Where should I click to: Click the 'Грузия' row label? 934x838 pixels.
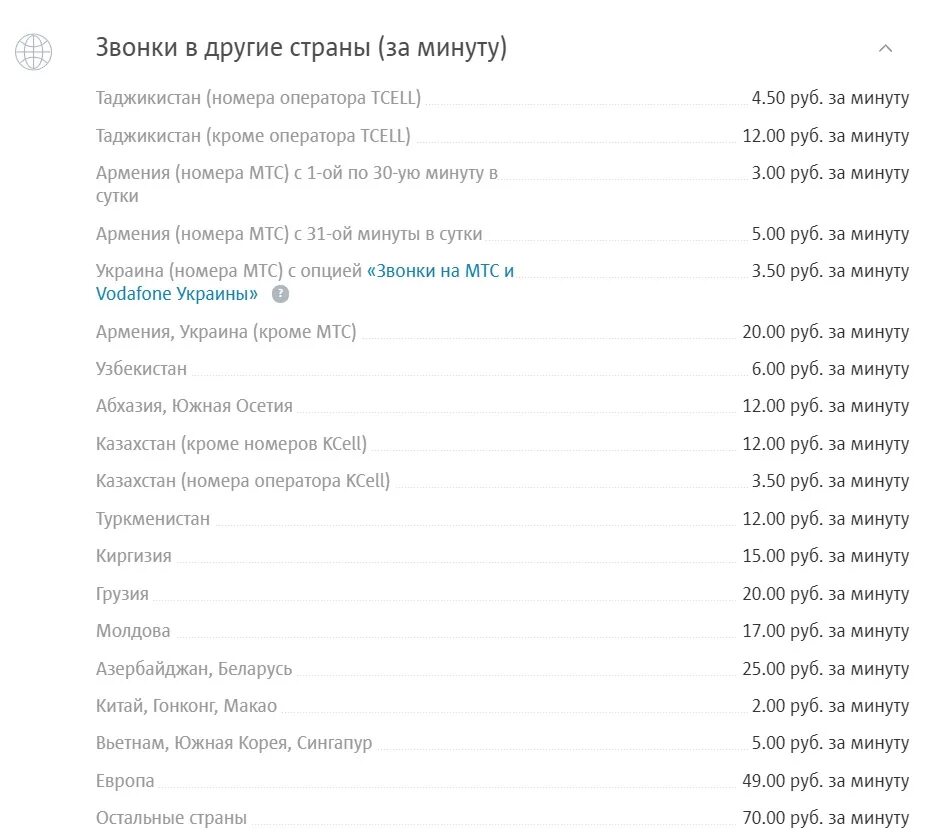coord(122,594)
